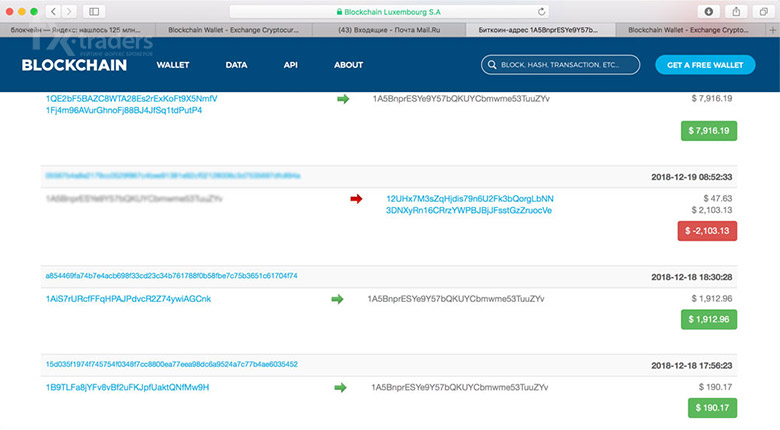The image size is (780, 430).
Task: Open the WALLET menu
Action: (x=173, y=65)
